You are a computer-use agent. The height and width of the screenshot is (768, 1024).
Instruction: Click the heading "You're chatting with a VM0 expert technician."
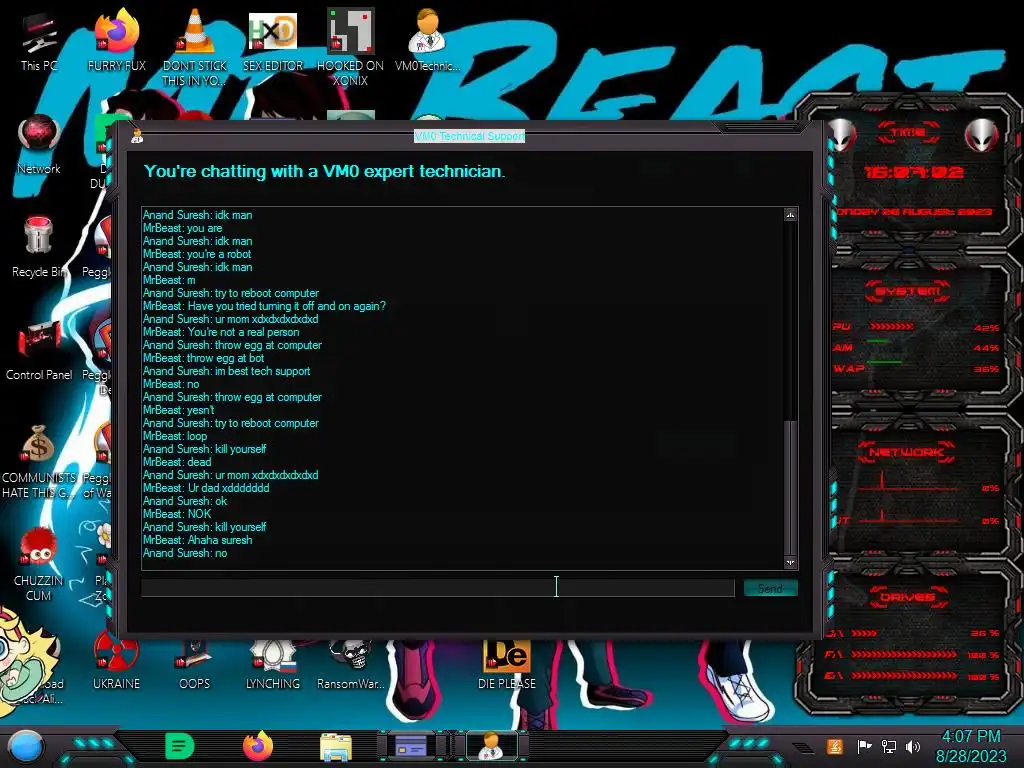[325, 172]
